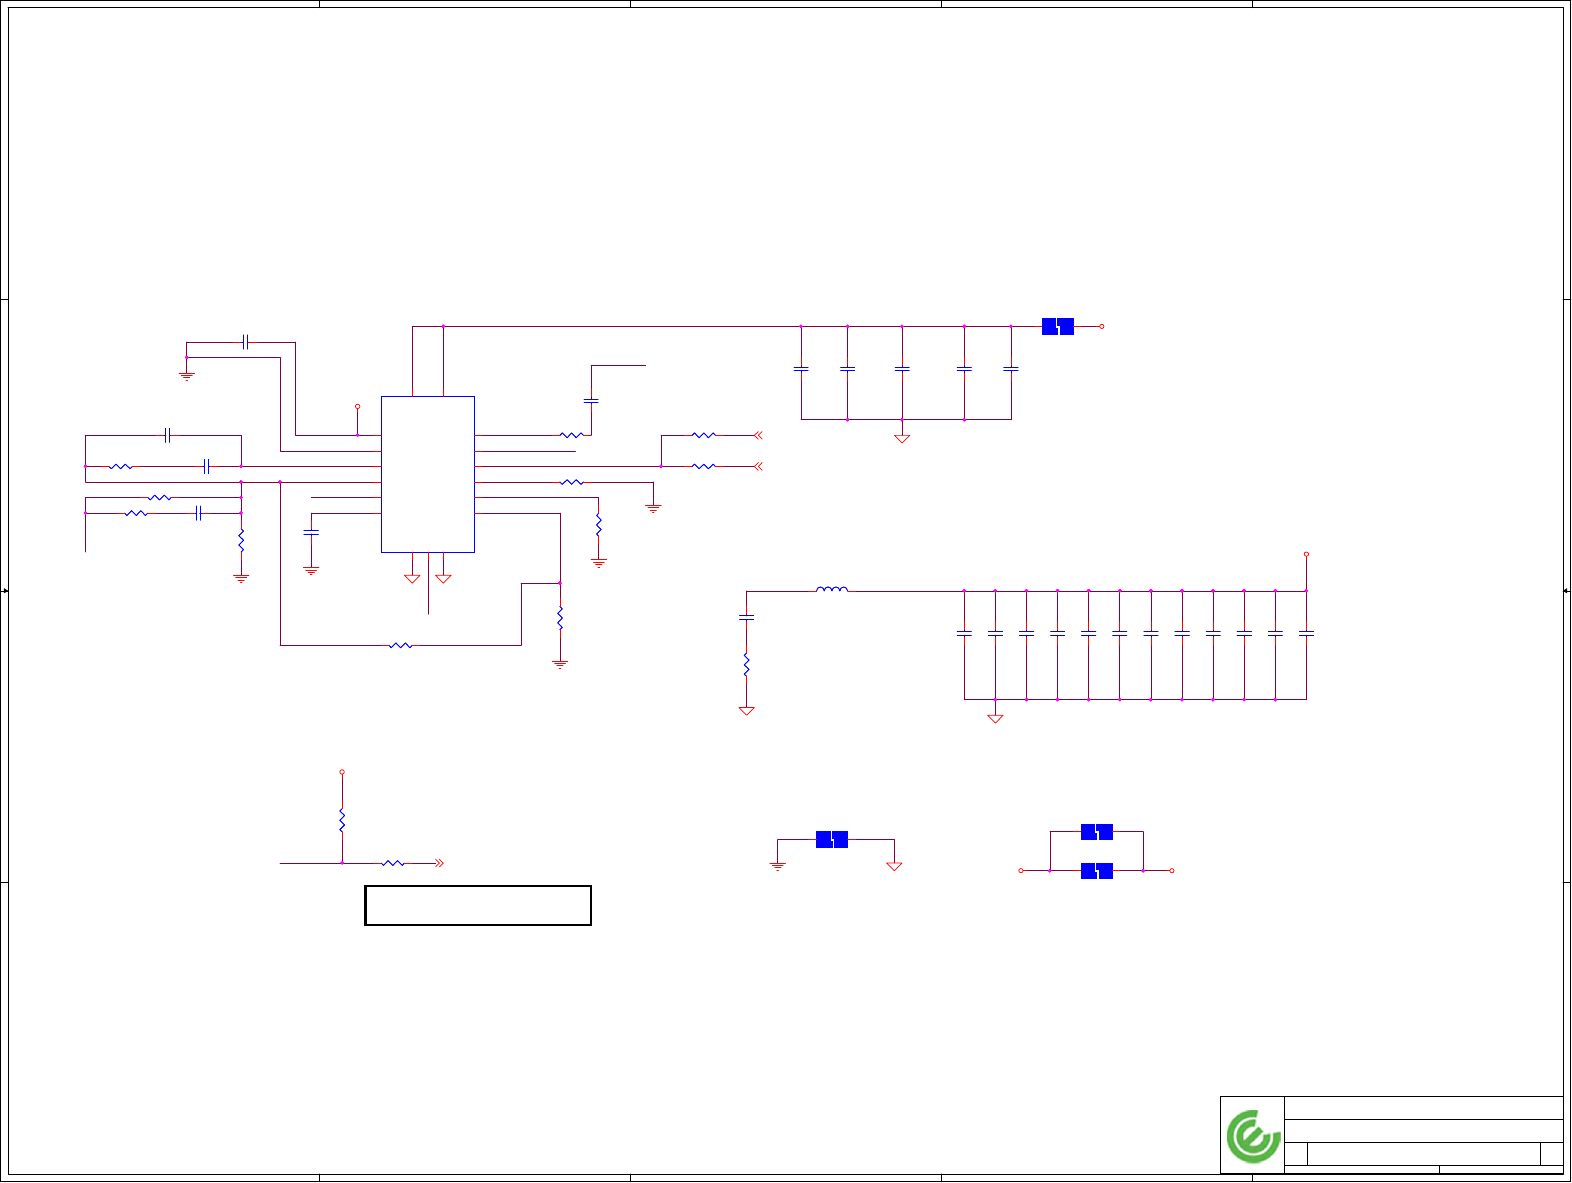1572x1183 pixels.
Task: Click the ground triangle under the twelve-capacitor bank
Action: pyautogui.click(x=995, y=718)
